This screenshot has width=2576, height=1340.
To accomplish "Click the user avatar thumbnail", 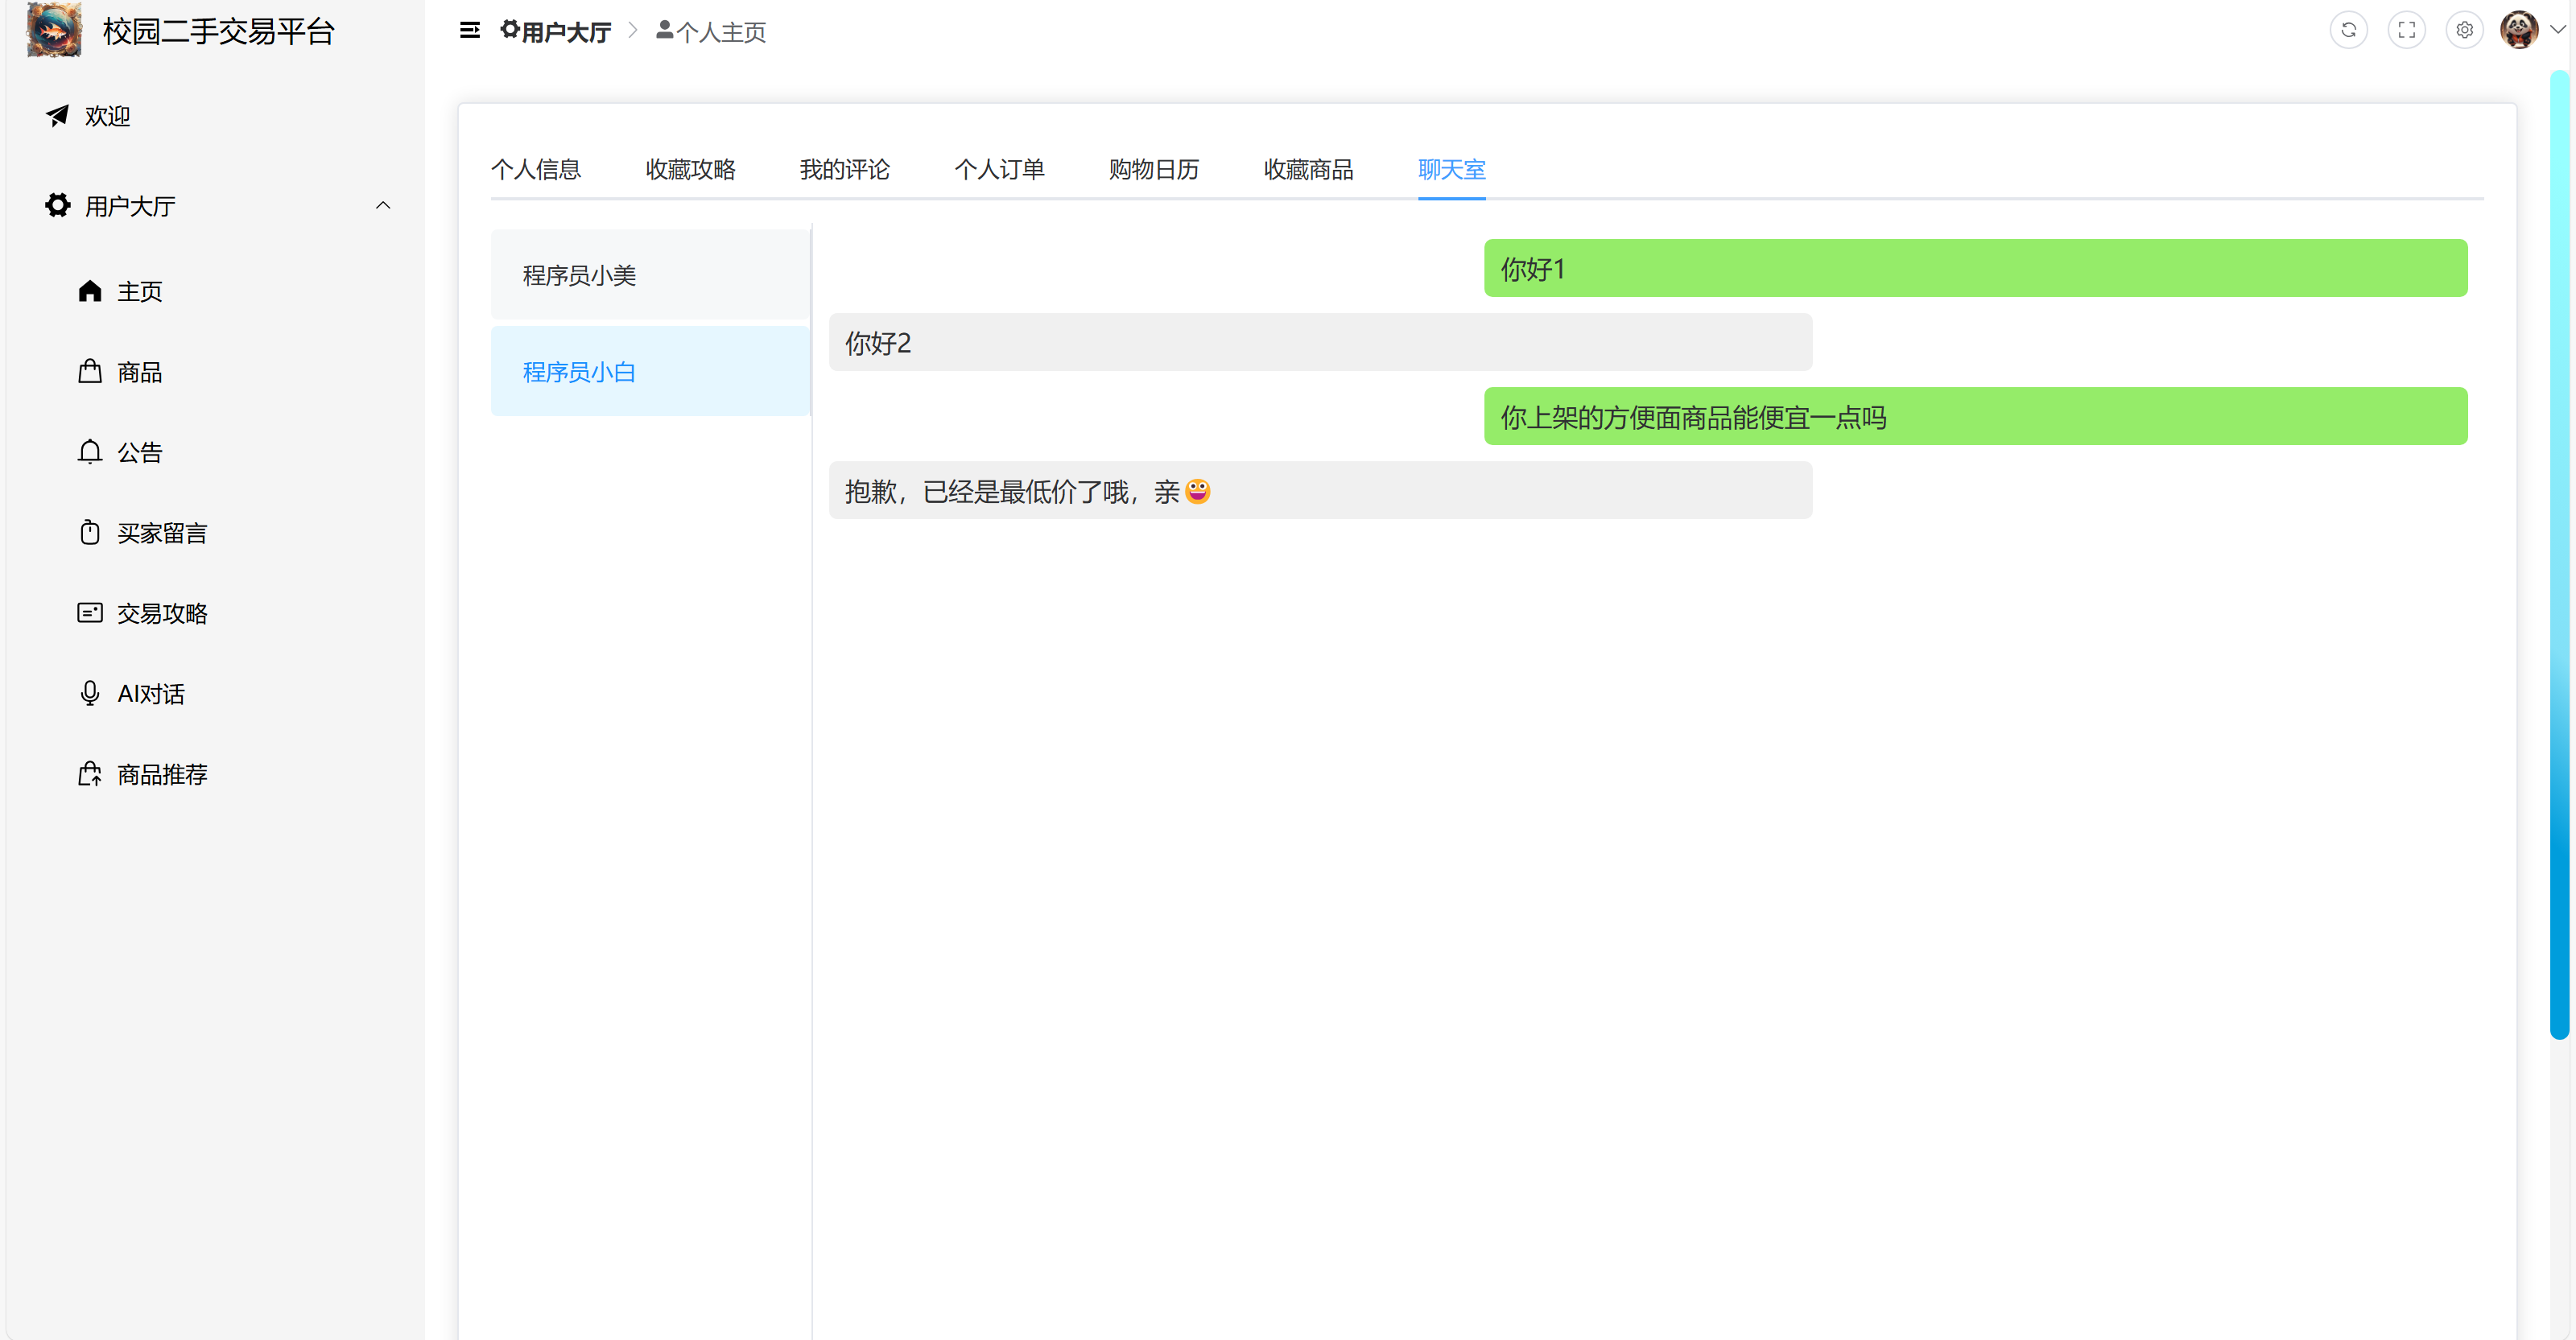I will pyautogui.click(x=2519, y=30).
